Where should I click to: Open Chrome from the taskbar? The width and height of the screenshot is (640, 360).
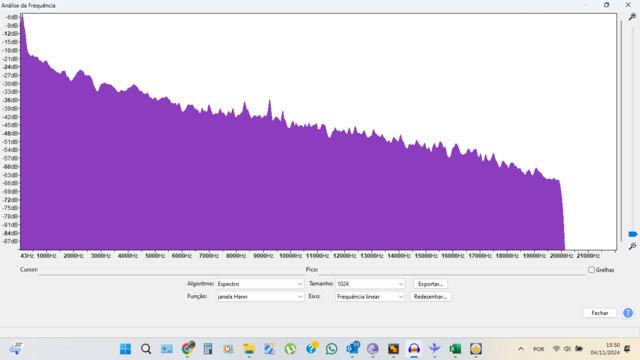pos(188,349)
